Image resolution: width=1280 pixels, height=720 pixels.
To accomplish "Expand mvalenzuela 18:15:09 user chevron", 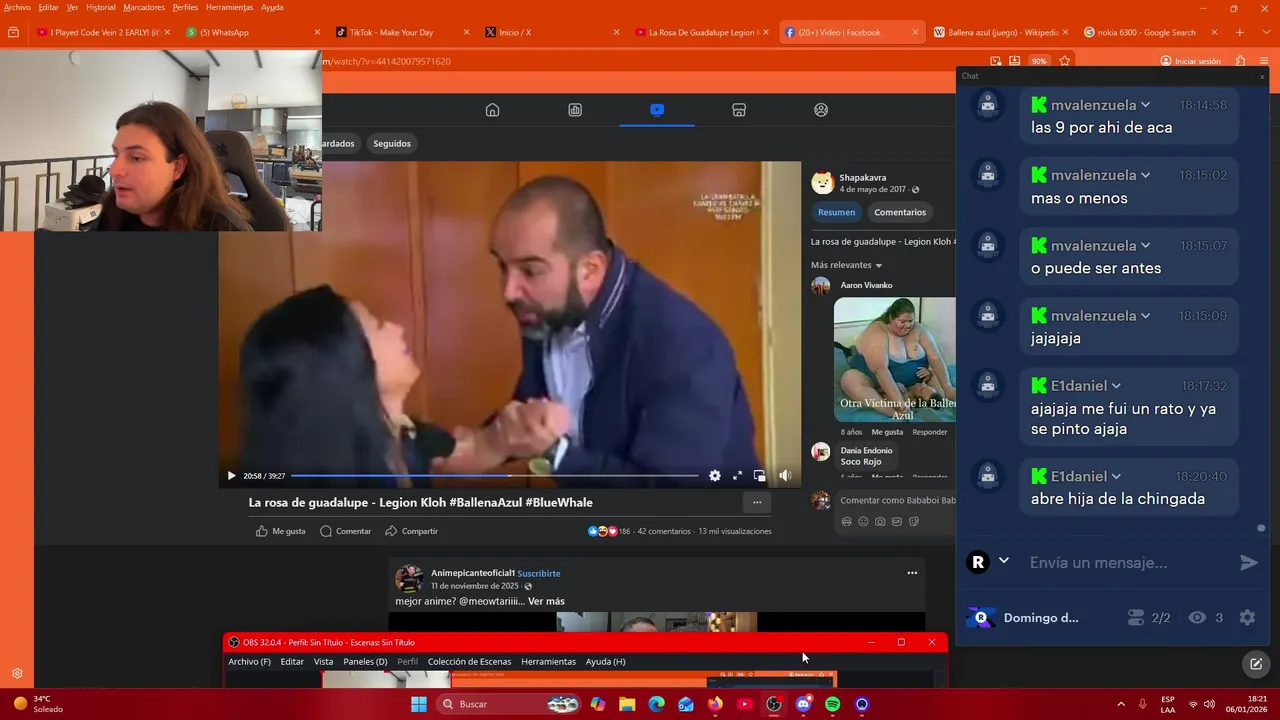I will point(1145,315).
